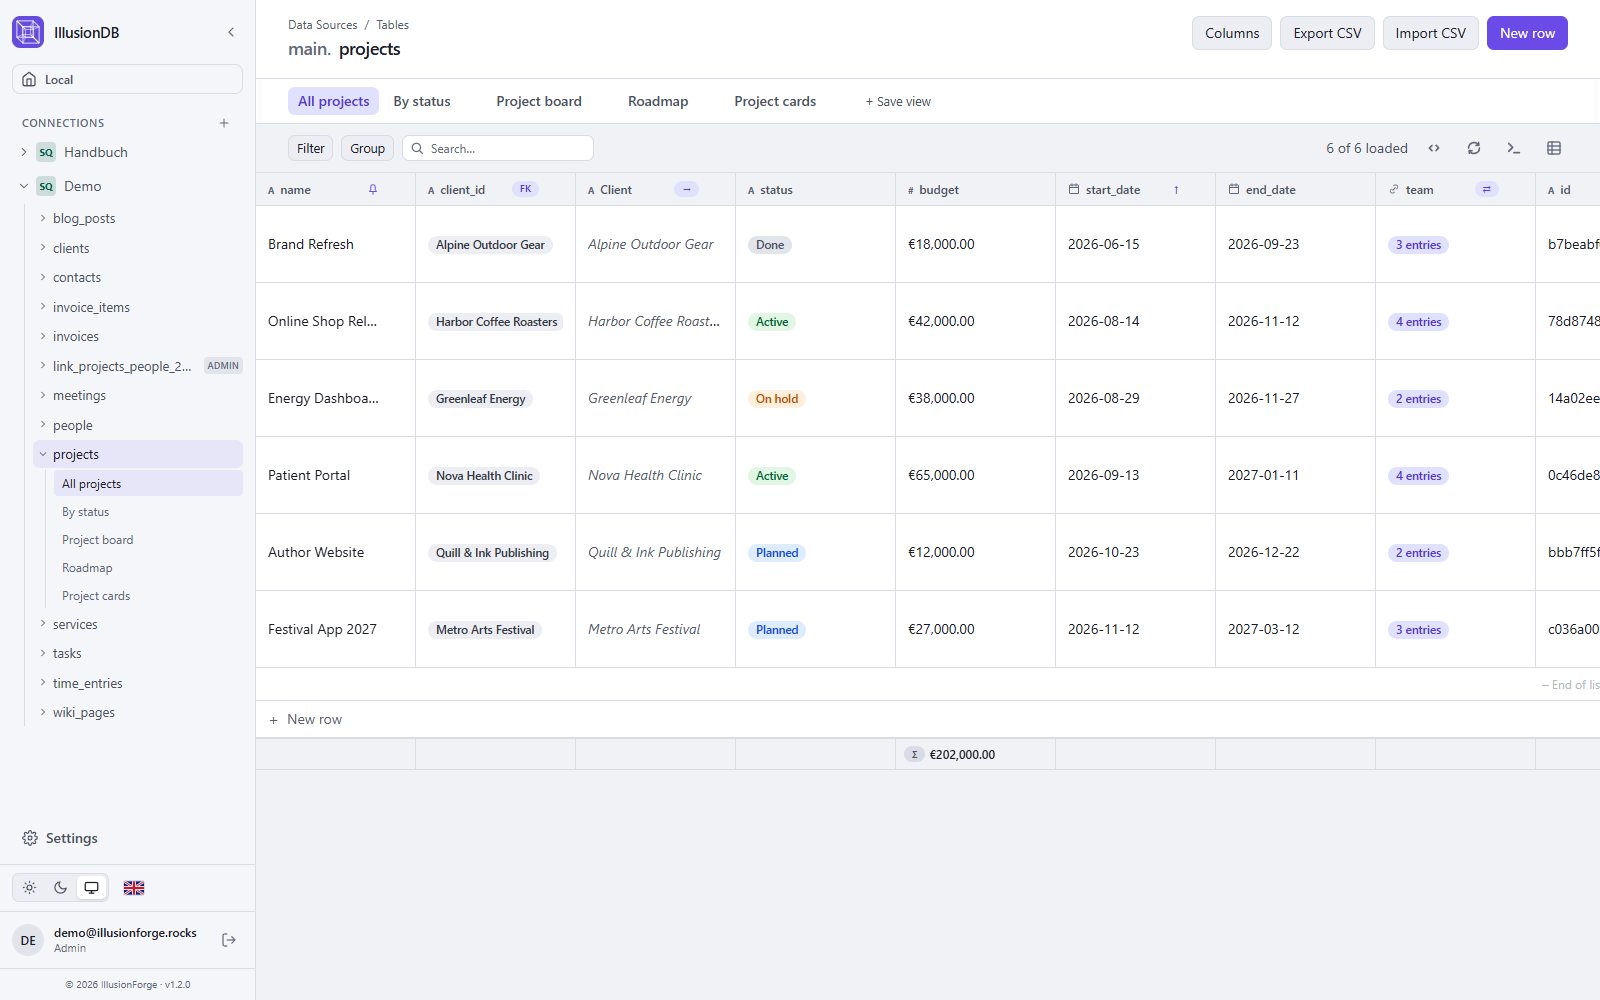Expand the meetings table
Screen dimensions: 1600x1000
(43, 395)
